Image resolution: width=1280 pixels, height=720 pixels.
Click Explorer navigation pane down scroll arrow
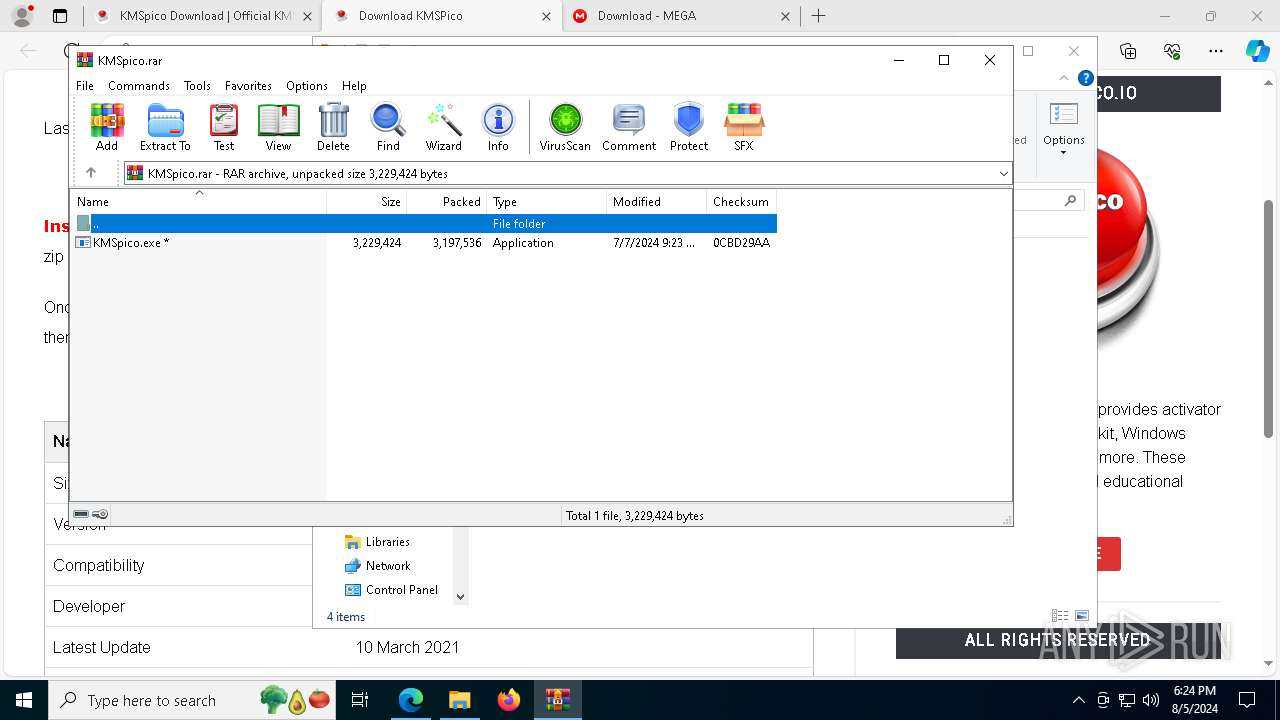tap(461, 597)
